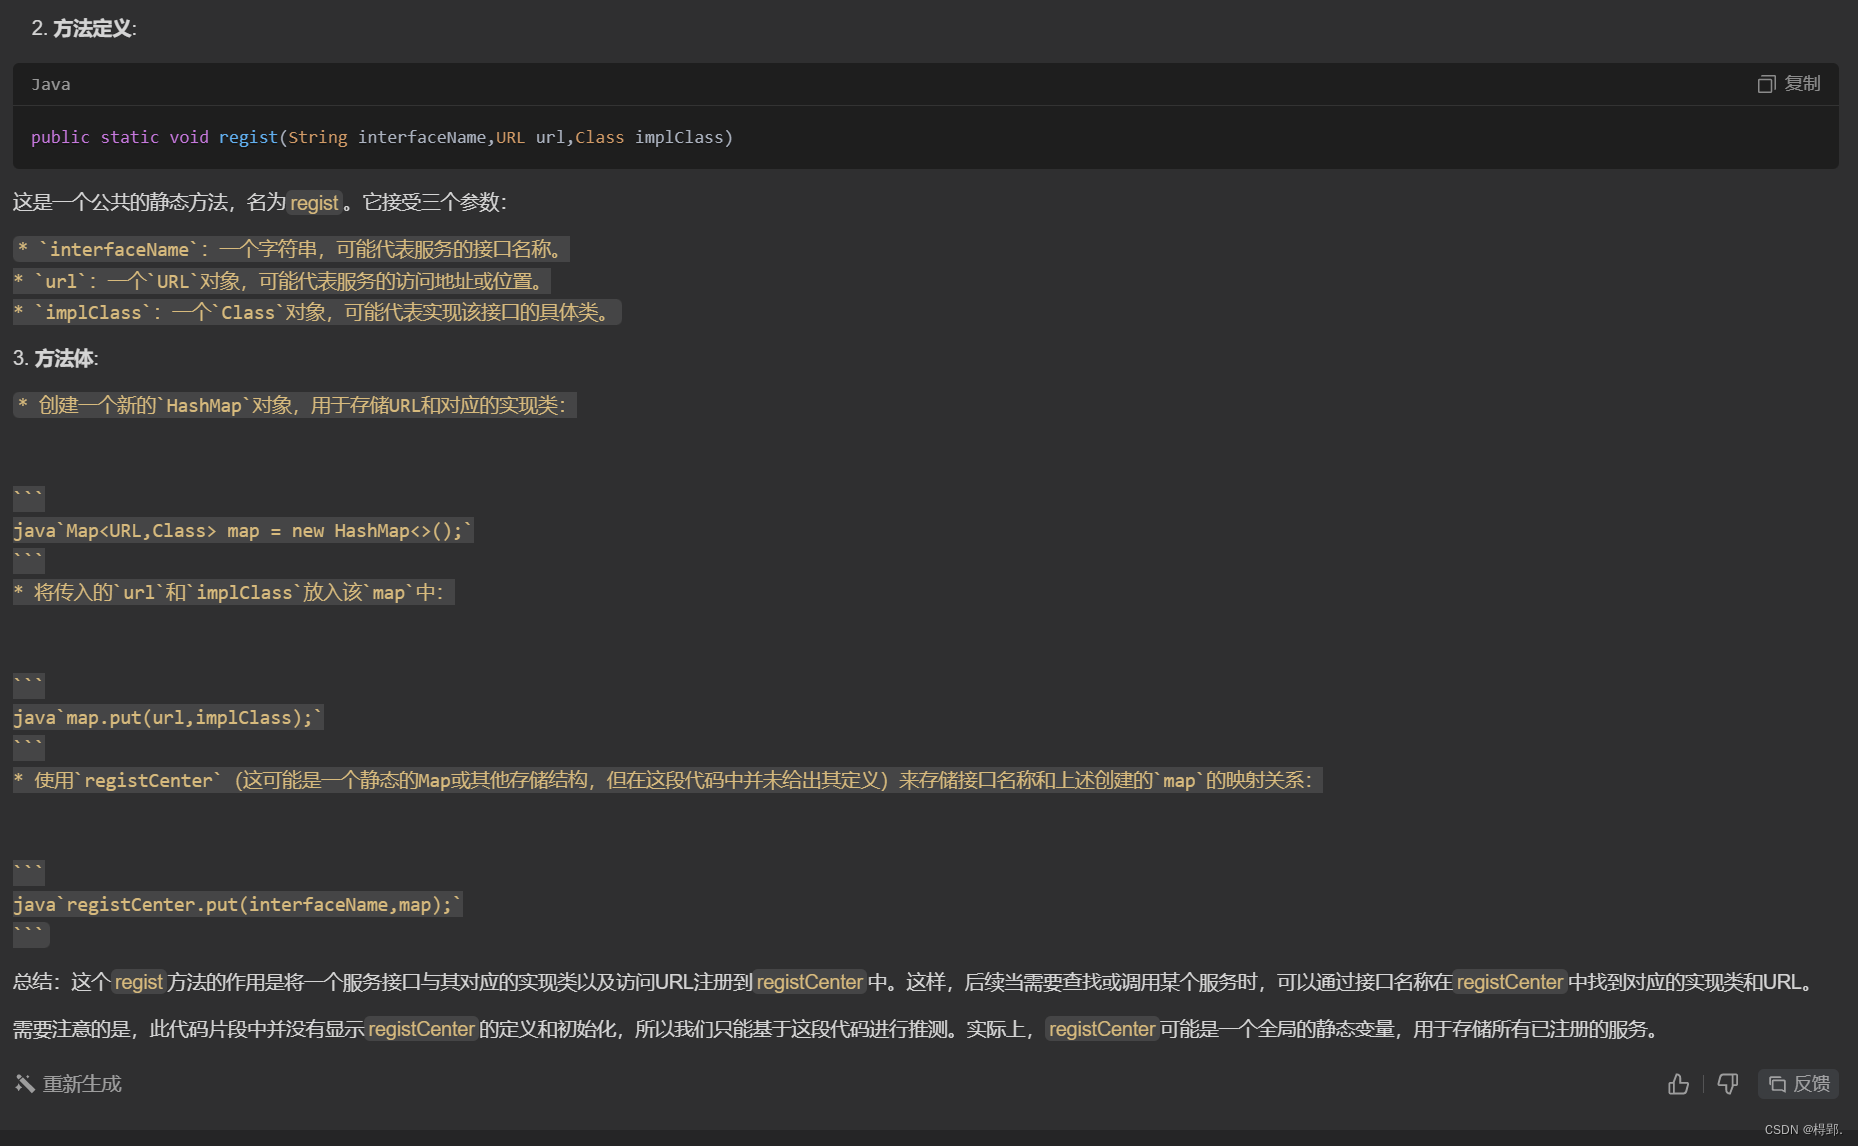The width and height of the screenshot is (1858, 1146).
Task: Click registCenter after 访问URL注册到 in the summary
Action: coord(810,983)
